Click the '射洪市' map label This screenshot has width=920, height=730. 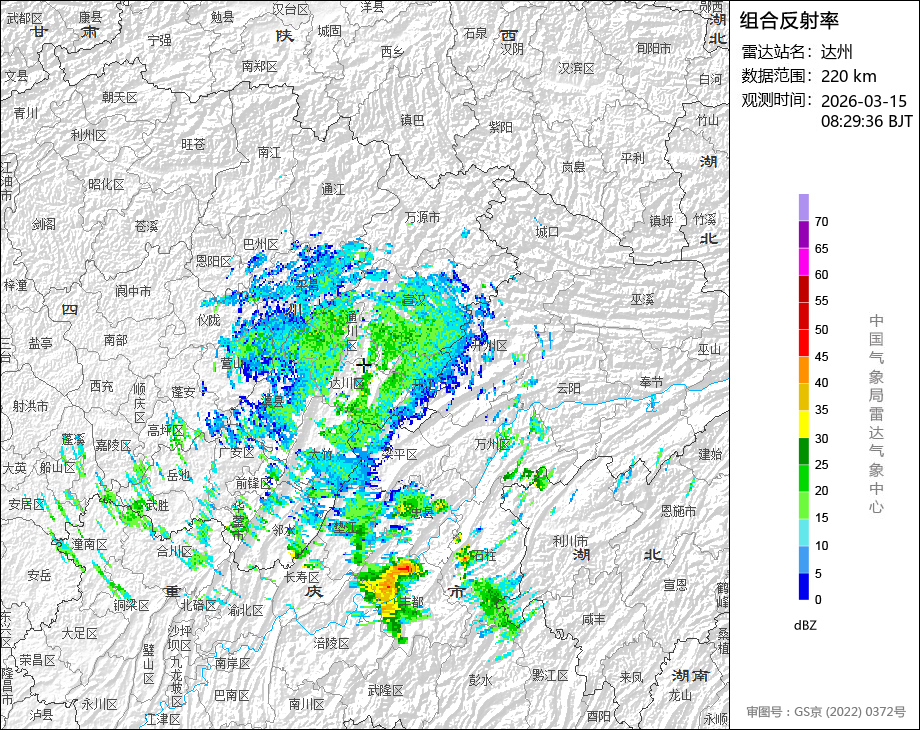31,406
